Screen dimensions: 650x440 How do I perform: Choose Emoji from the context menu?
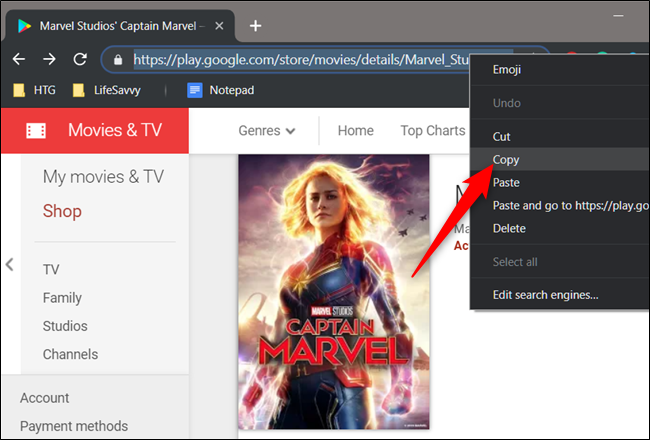coord(560,69)
